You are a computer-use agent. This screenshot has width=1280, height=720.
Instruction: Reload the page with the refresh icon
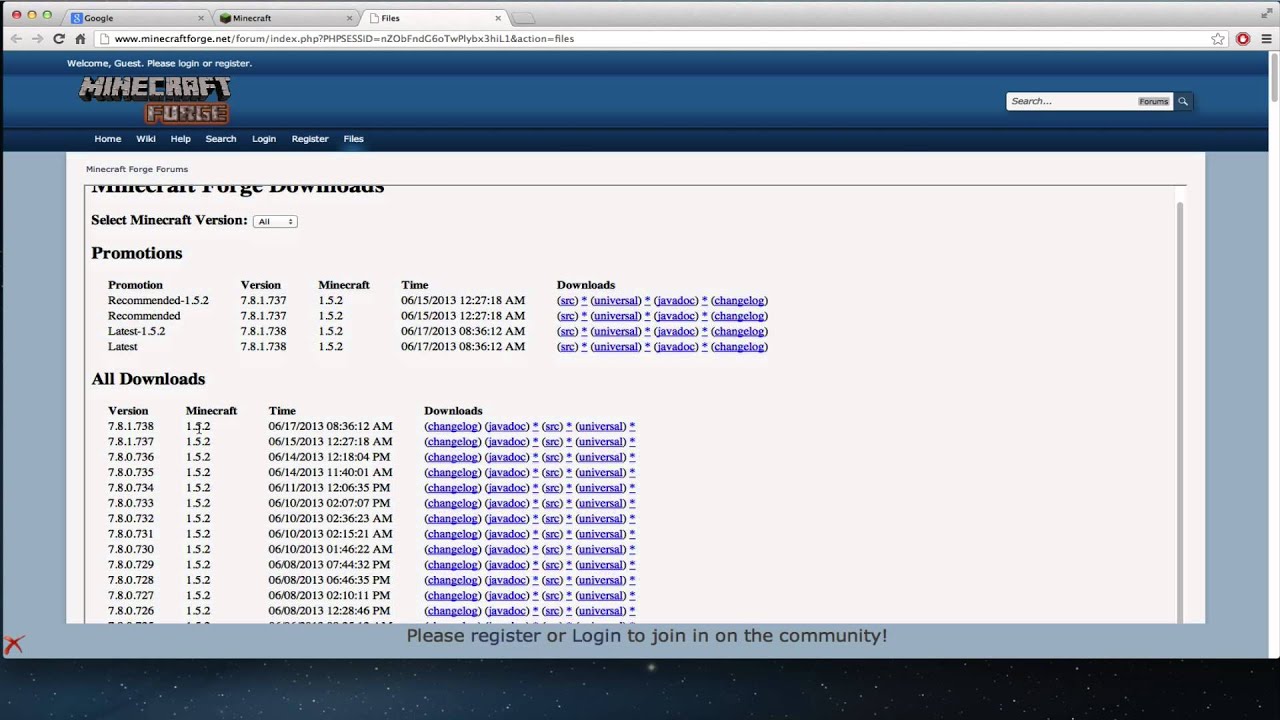[x=59, y=39]
